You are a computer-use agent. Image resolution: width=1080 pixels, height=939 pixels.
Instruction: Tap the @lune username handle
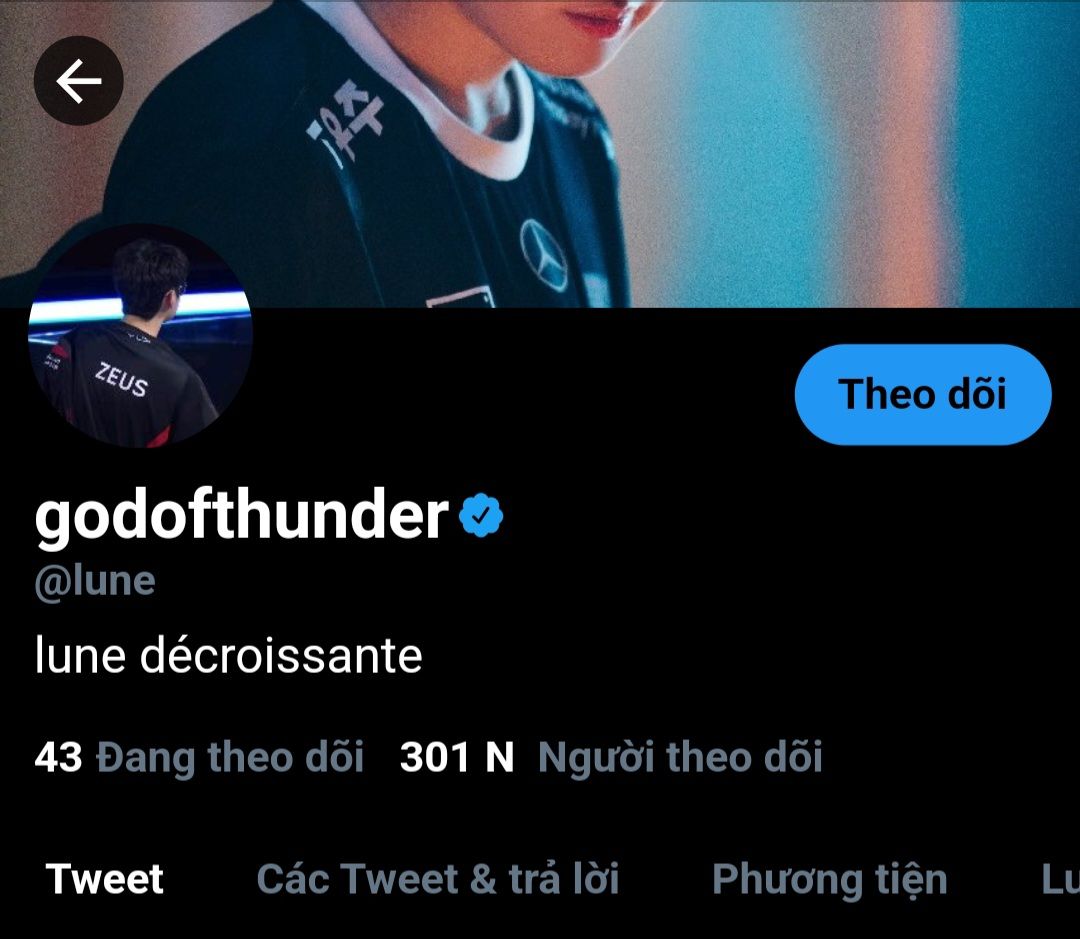click(x=95, y=582)
